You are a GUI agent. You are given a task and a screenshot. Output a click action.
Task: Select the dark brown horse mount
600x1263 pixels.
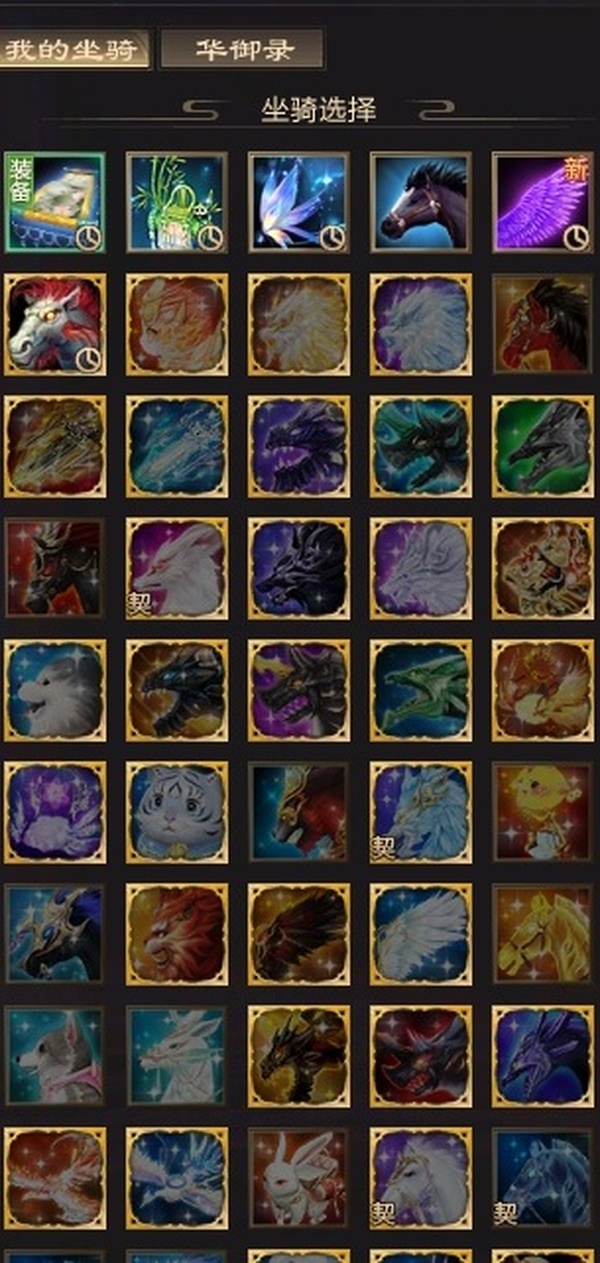pyautogui.click(x=420, y=202)
